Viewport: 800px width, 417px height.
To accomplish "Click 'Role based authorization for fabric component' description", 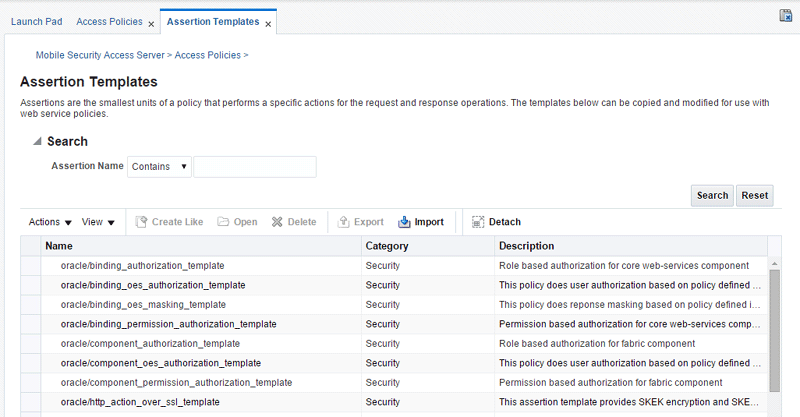I will pos(597,344).
